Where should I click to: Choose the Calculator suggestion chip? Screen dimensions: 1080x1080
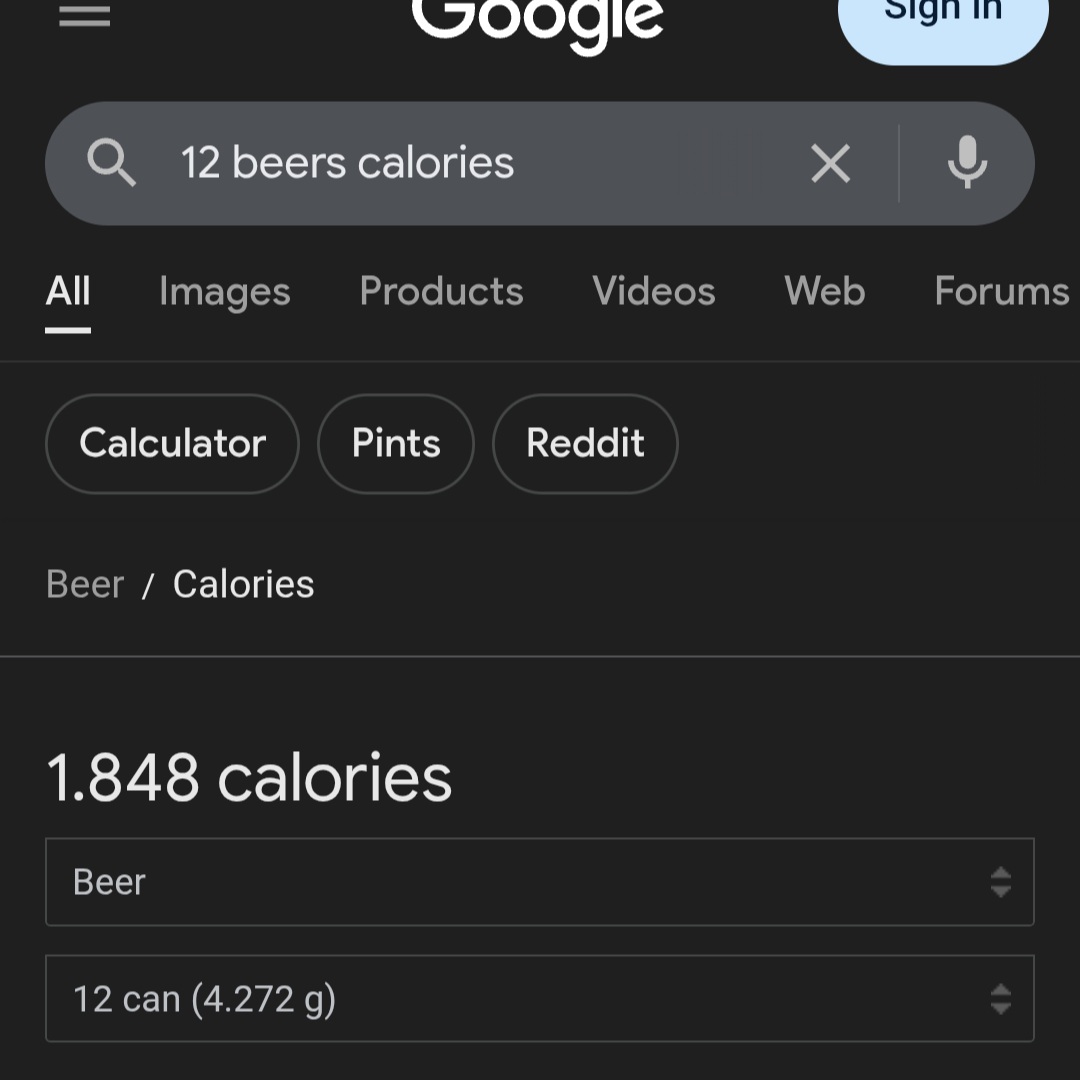(172, 444)
